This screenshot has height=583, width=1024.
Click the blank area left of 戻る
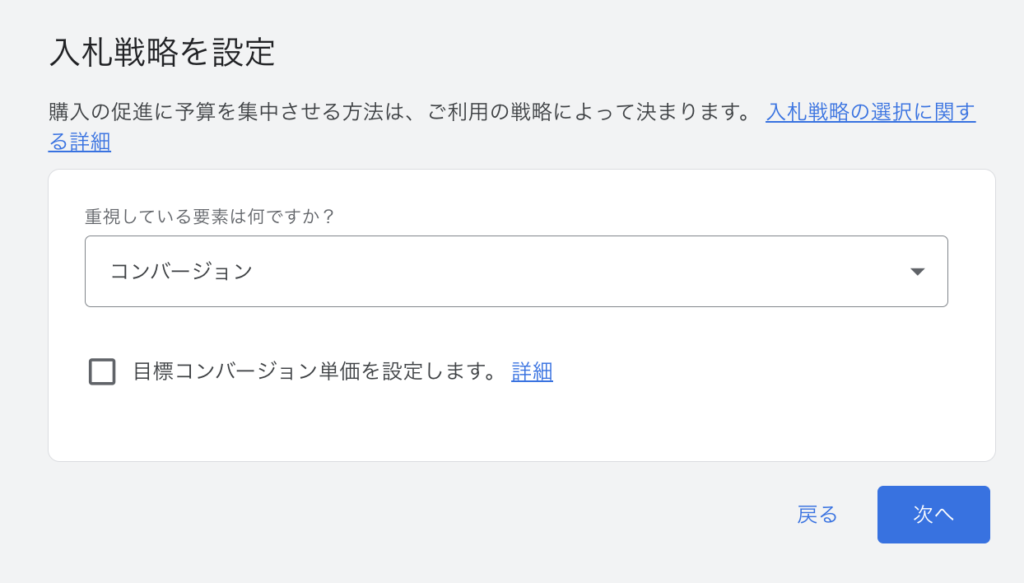tap(500, 514)
